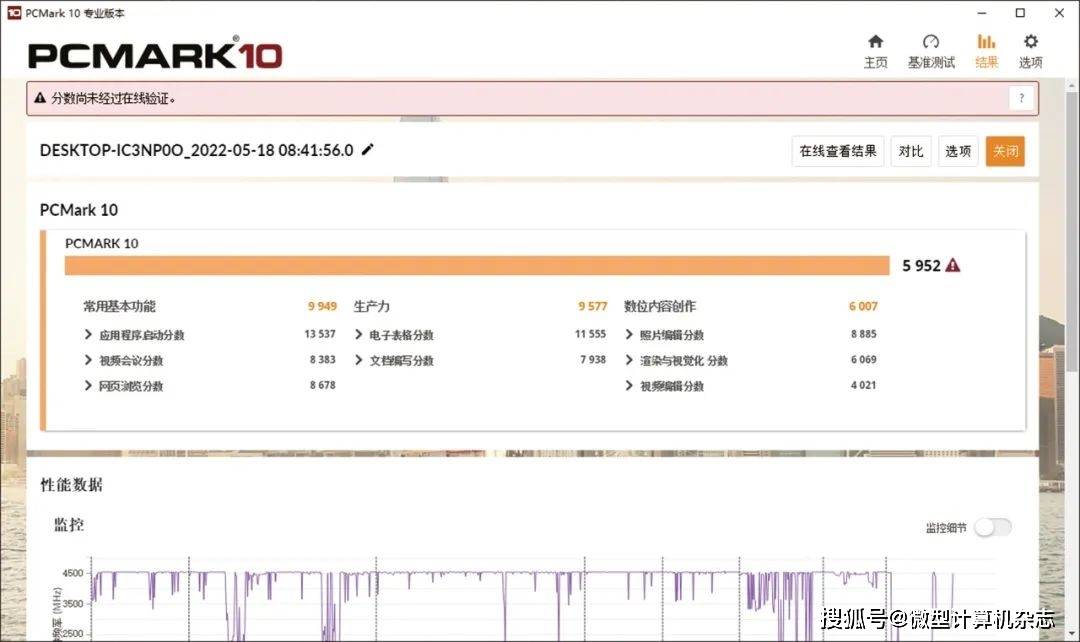Click the value 8 678
1080x642 pixels.
tap(322, 385)
